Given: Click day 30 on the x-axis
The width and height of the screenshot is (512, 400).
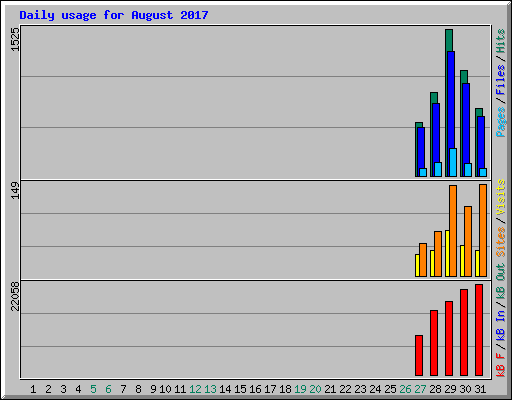Looking at the screenshot, I should point(465,389).
